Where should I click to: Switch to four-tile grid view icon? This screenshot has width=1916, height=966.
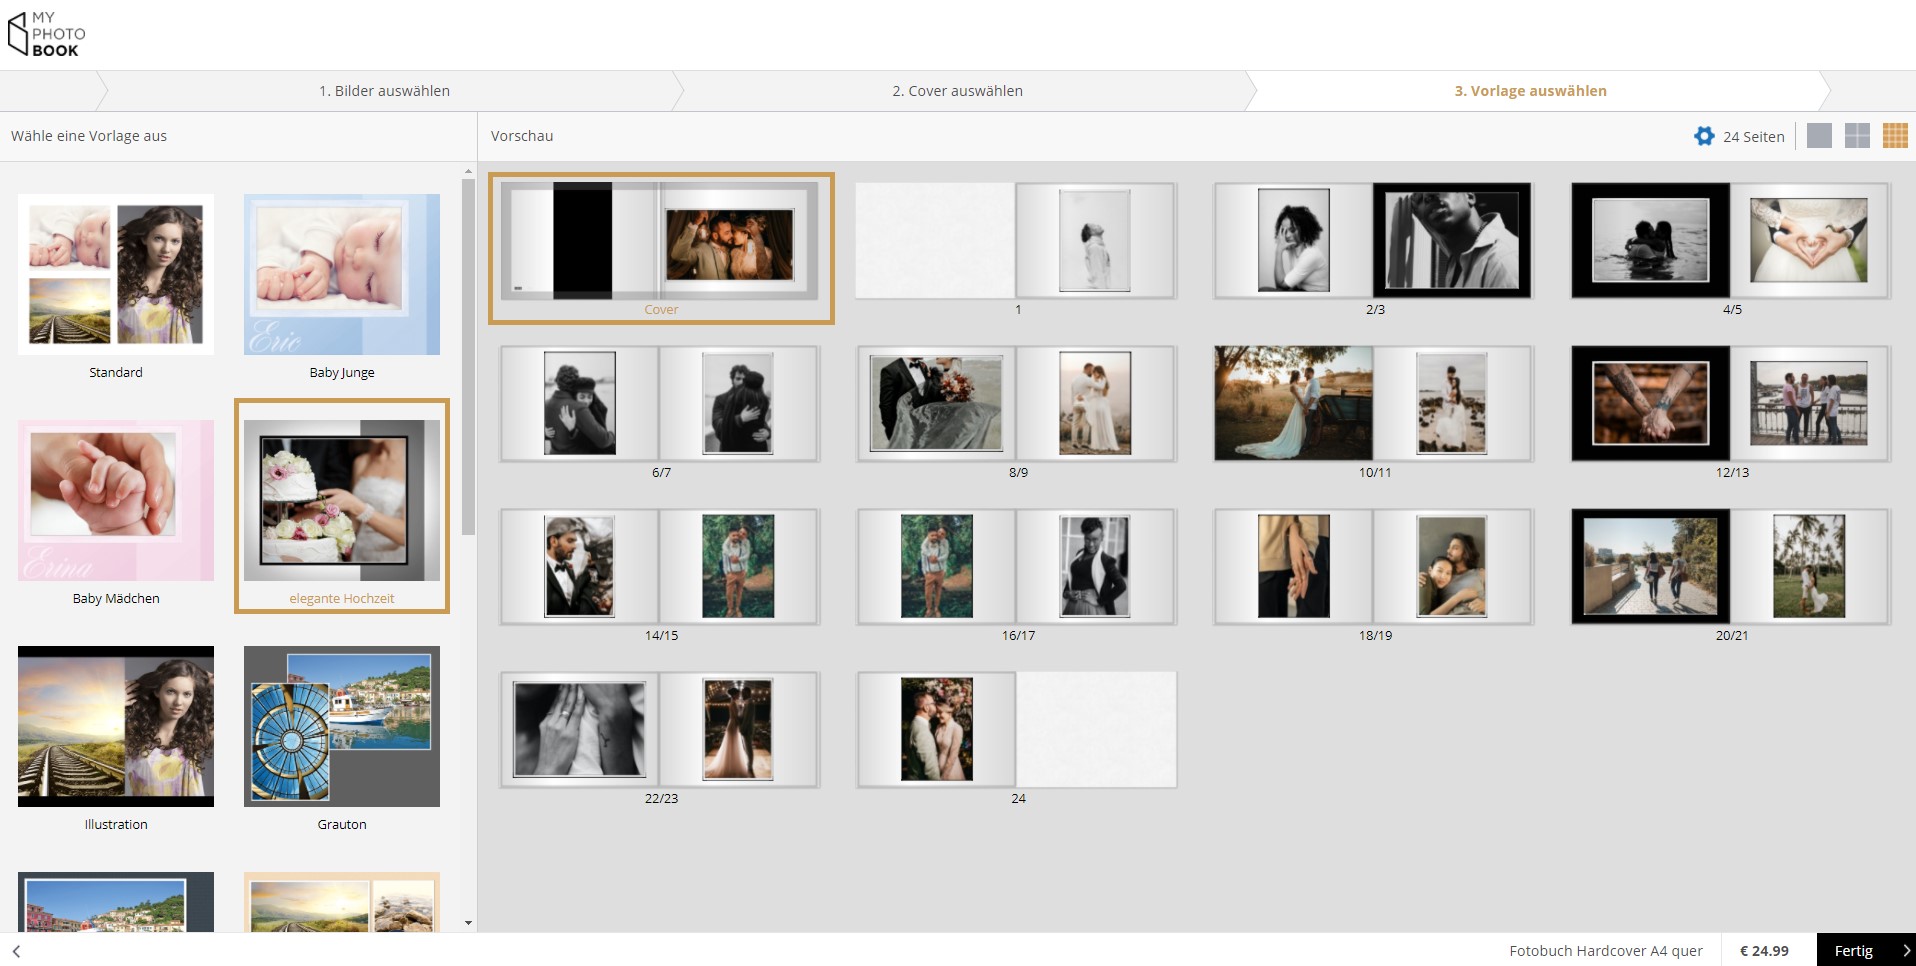click(x=1857, y=136)
